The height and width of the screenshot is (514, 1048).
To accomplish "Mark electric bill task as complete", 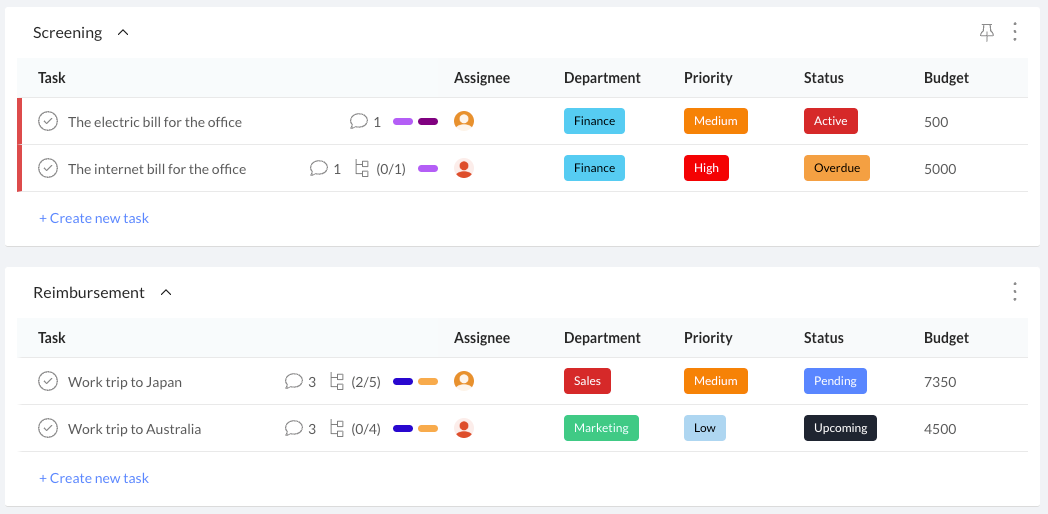I will (47, 122).
